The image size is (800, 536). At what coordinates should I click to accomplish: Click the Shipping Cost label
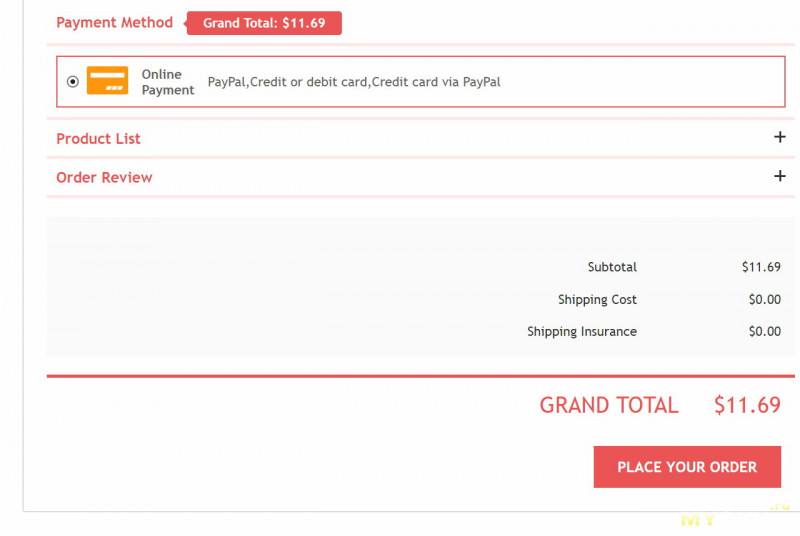(597, 299)
